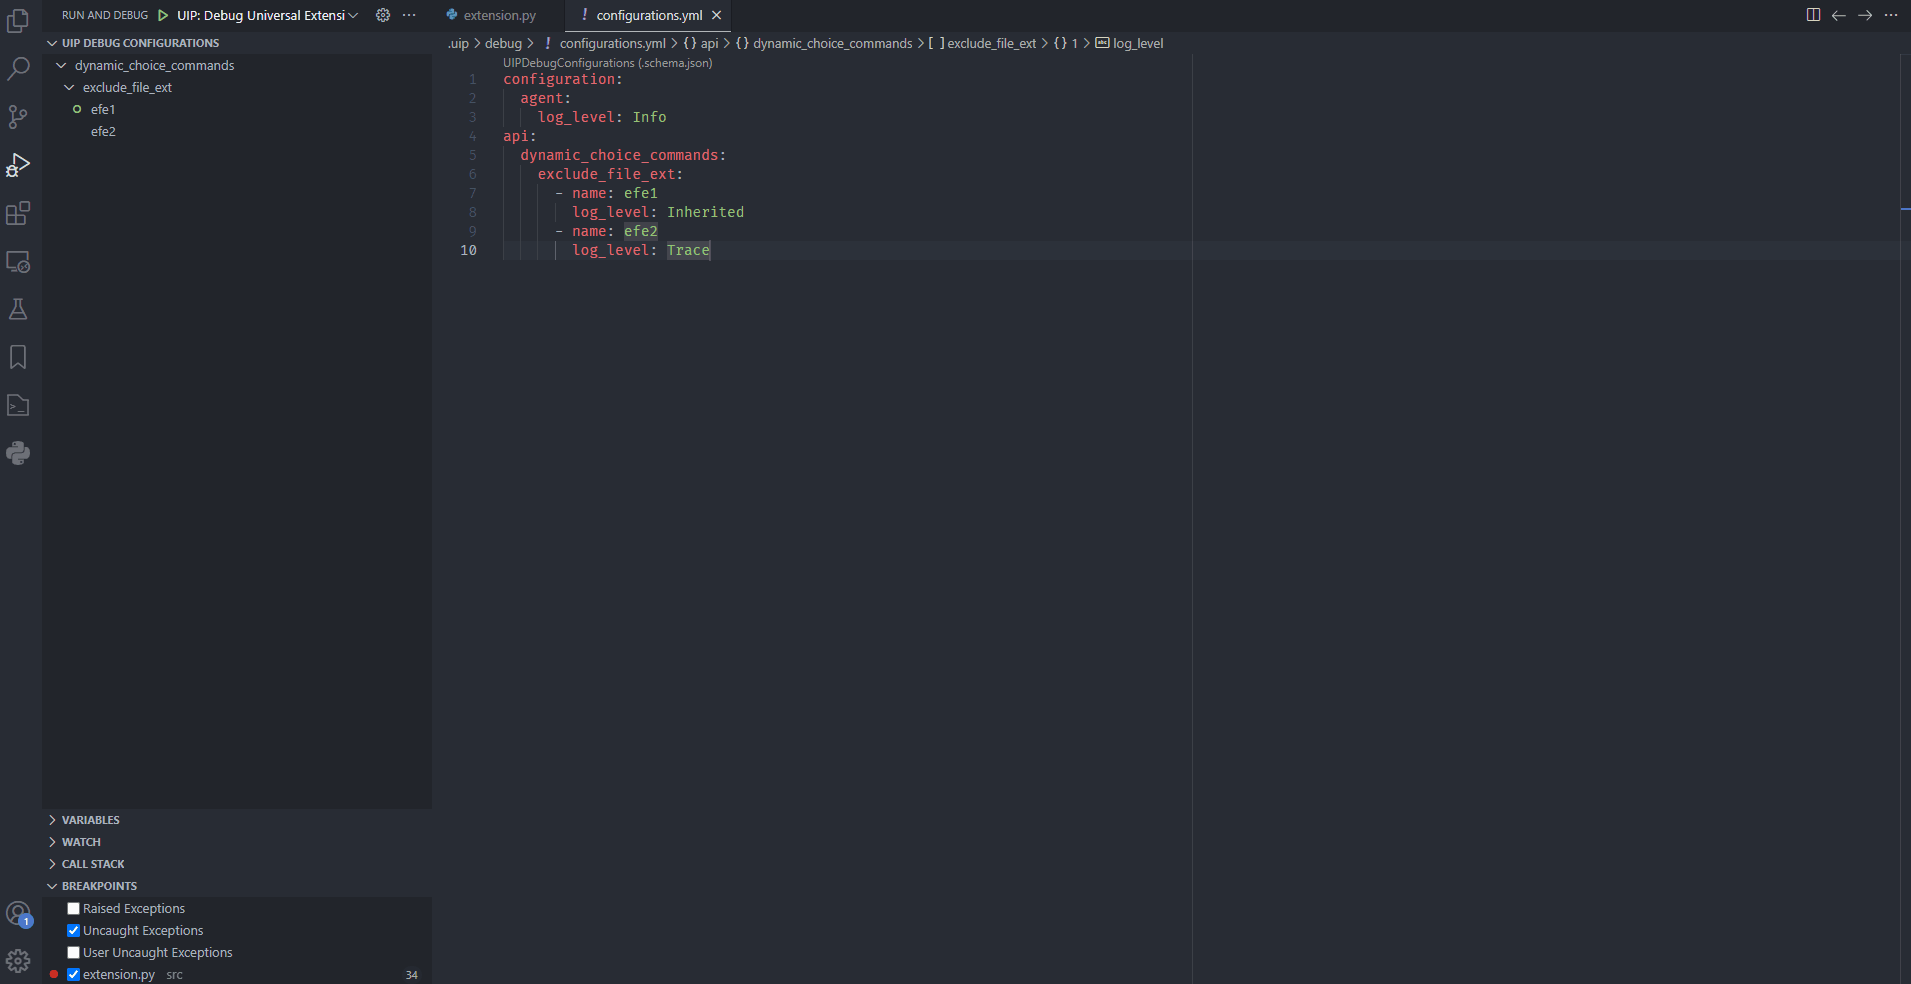Screen dimensions: 1911x984
Task: Open the Testing flask icon
Action: point(18,309)
